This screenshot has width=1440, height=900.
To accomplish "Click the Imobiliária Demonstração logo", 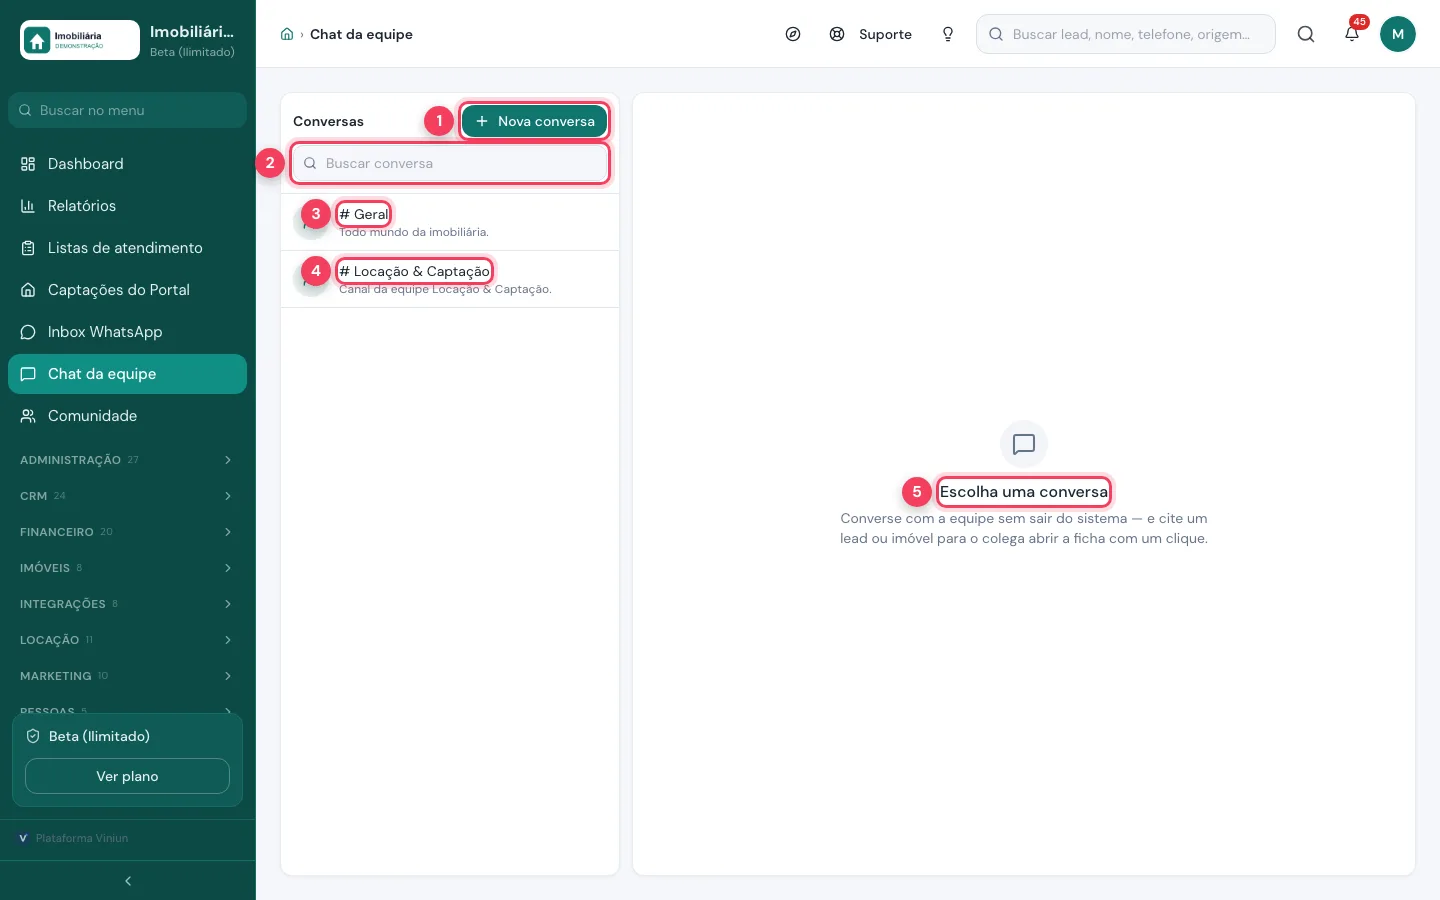I will (x=80, y=40).
